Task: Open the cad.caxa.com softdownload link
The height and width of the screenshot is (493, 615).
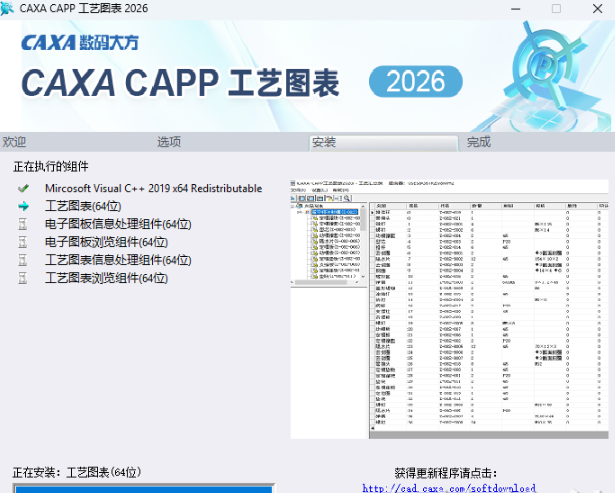Action: (445, 487)
